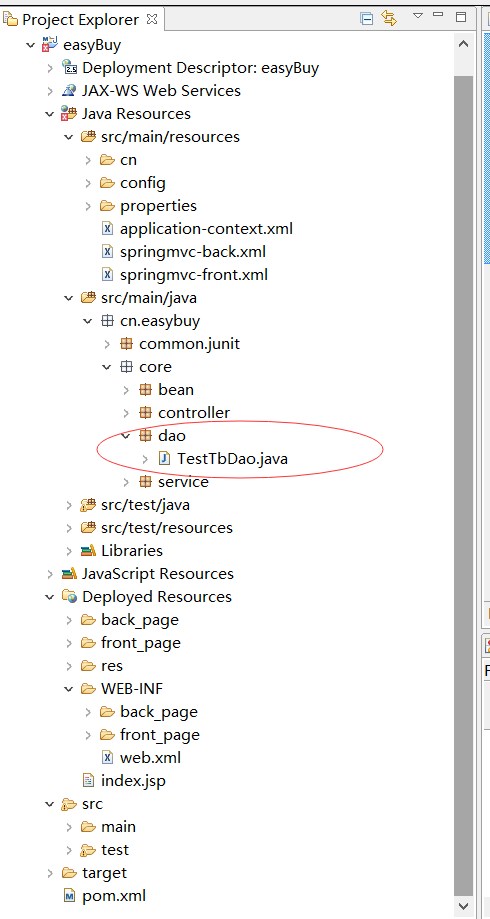The width and height of the screenshot is (490, 919).
Task: Click the config folder icon
Action: coord(107,183)
